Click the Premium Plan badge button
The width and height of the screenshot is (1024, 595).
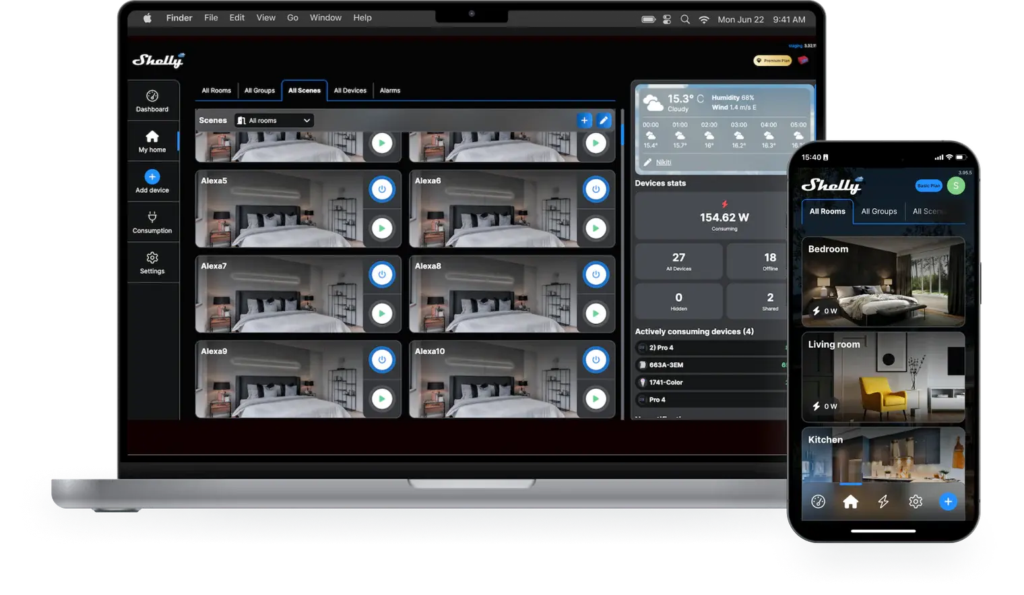(772, 60)
